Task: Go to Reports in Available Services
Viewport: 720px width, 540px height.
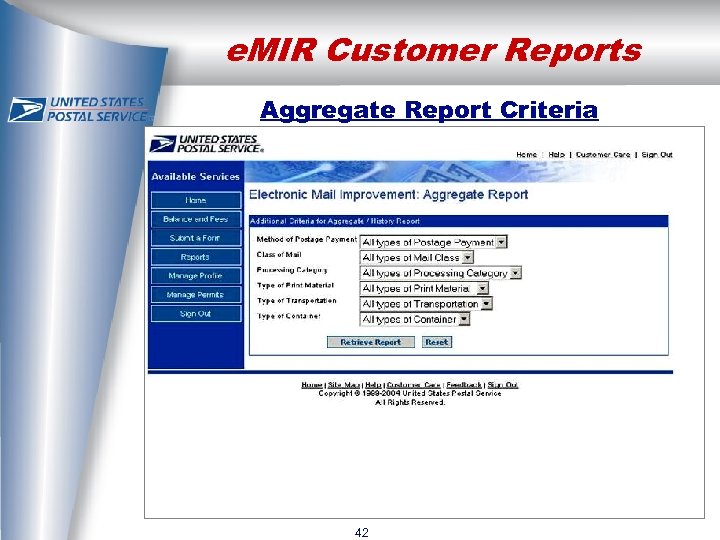Action: [196, 257]
